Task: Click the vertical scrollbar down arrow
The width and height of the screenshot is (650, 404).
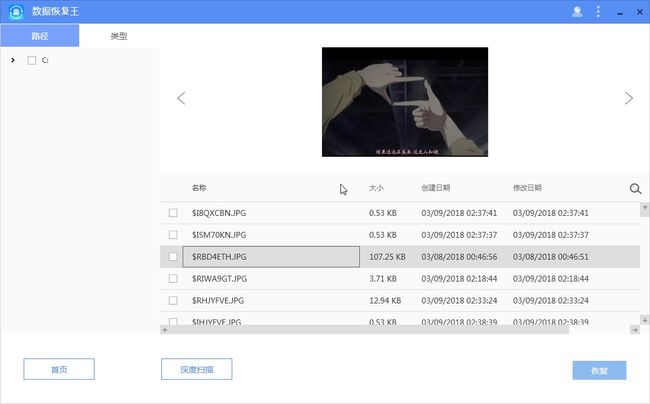Action: pos(645,320)
